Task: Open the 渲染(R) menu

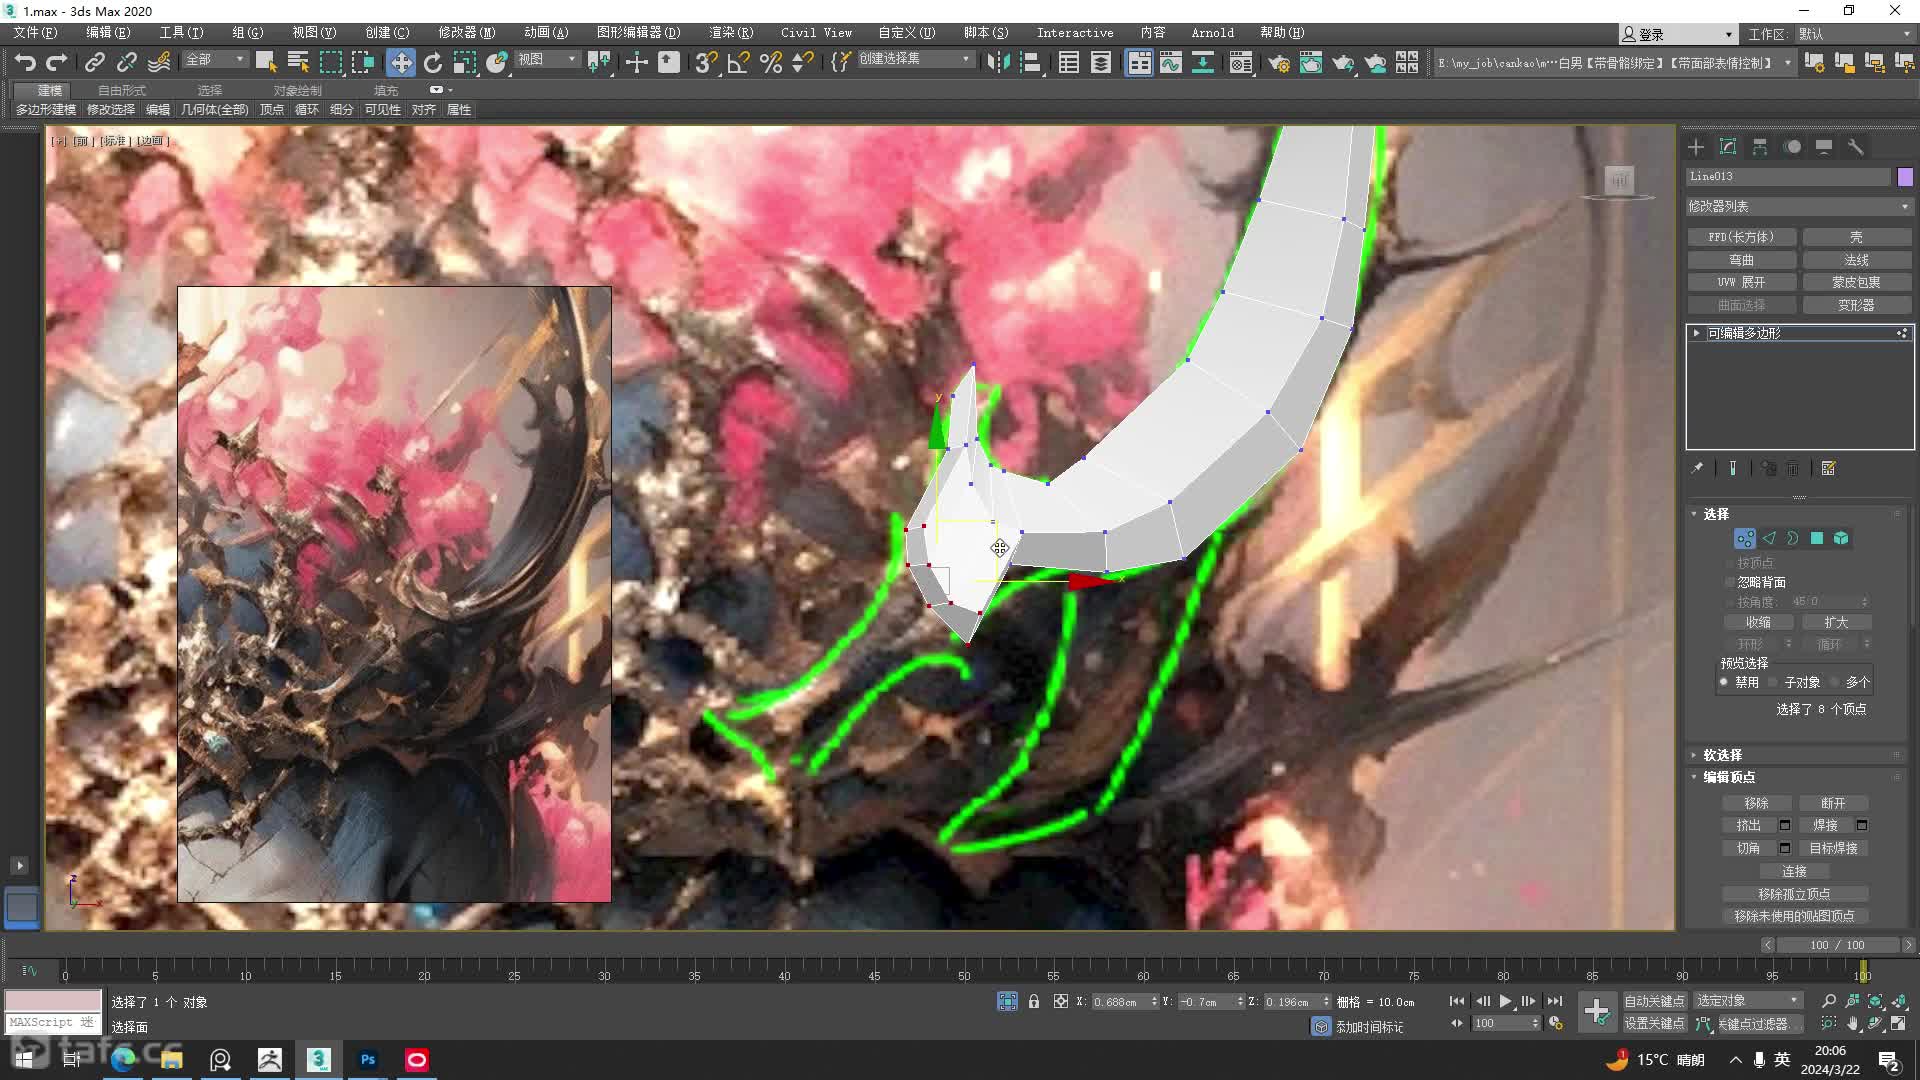Action: (731, 33)
